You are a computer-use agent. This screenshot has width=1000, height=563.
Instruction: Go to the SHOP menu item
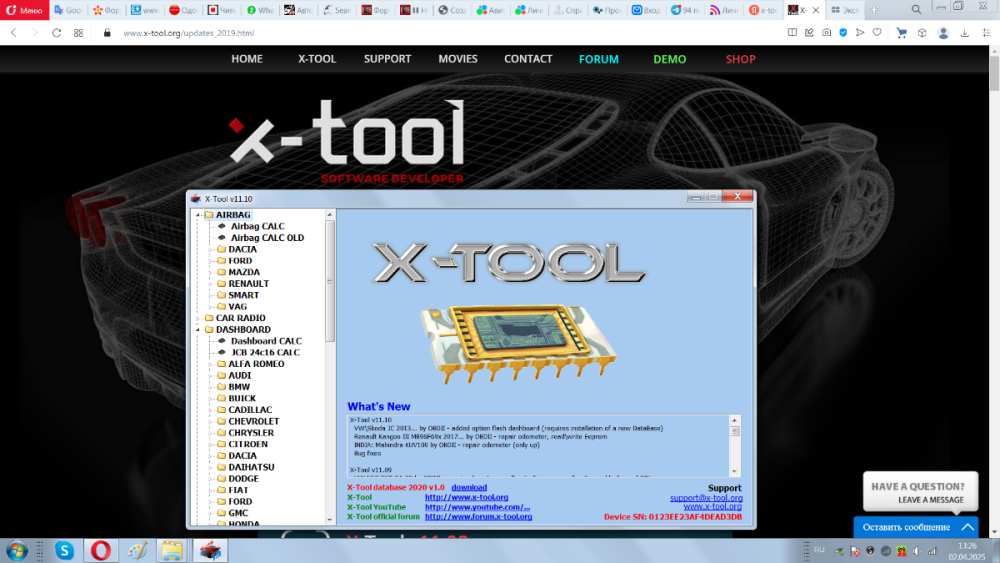[740, 59]
